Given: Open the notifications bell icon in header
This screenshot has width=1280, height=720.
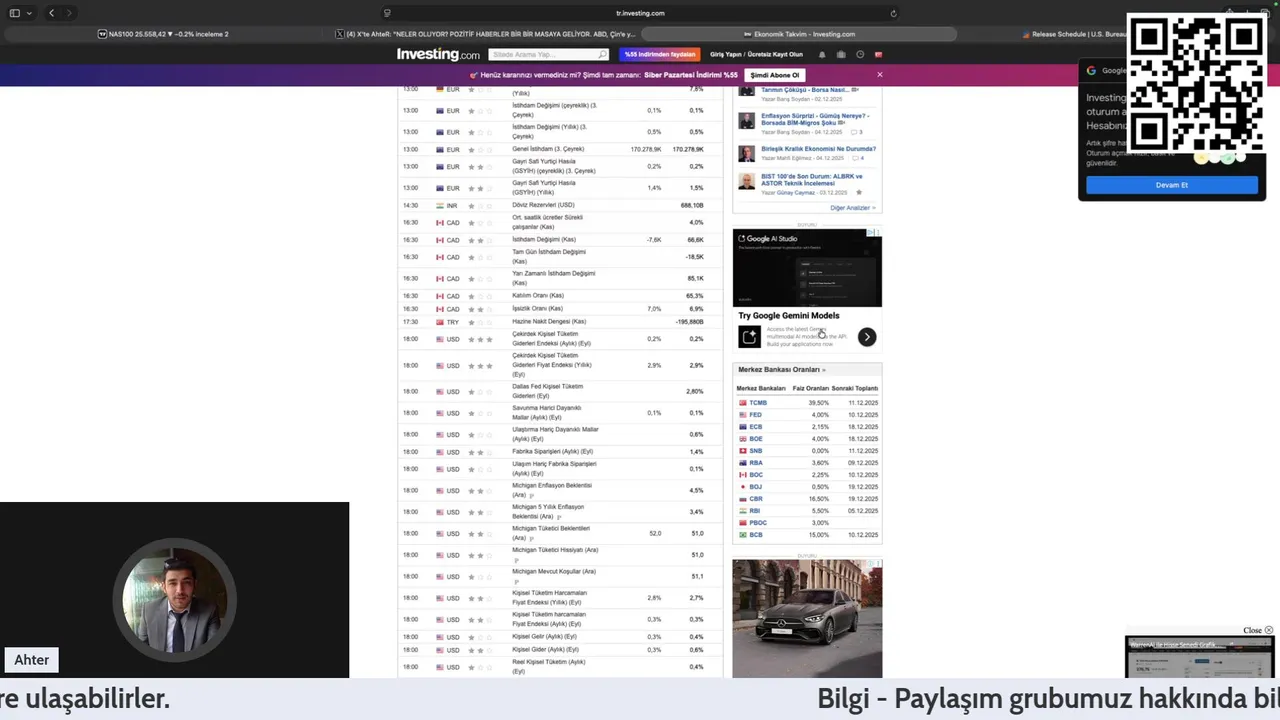Looking at the screenshot, I should [822, 54].
